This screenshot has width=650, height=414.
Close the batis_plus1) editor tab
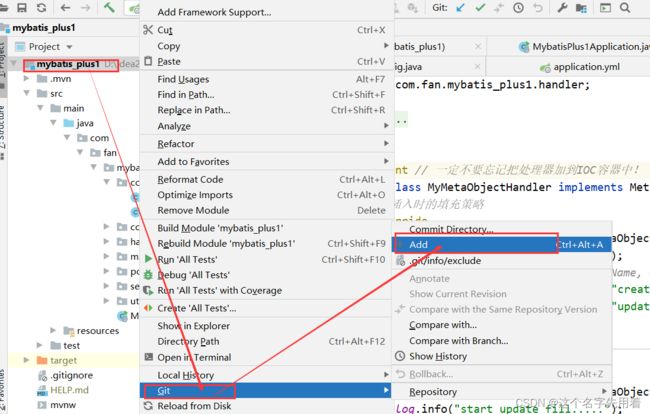coord(478,46)
